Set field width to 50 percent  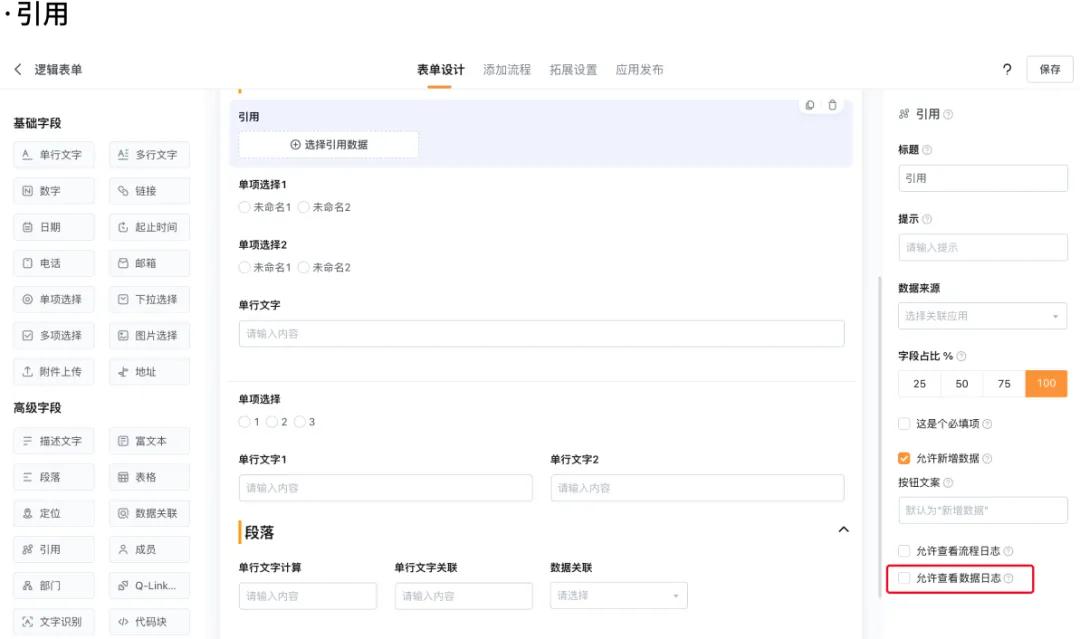point(961,384)
